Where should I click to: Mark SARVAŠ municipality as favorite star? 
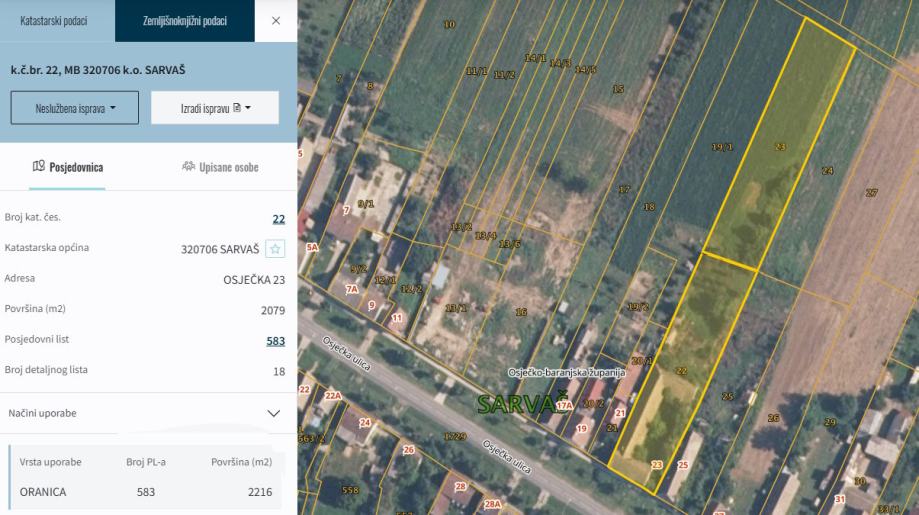(x=275, y=249)
